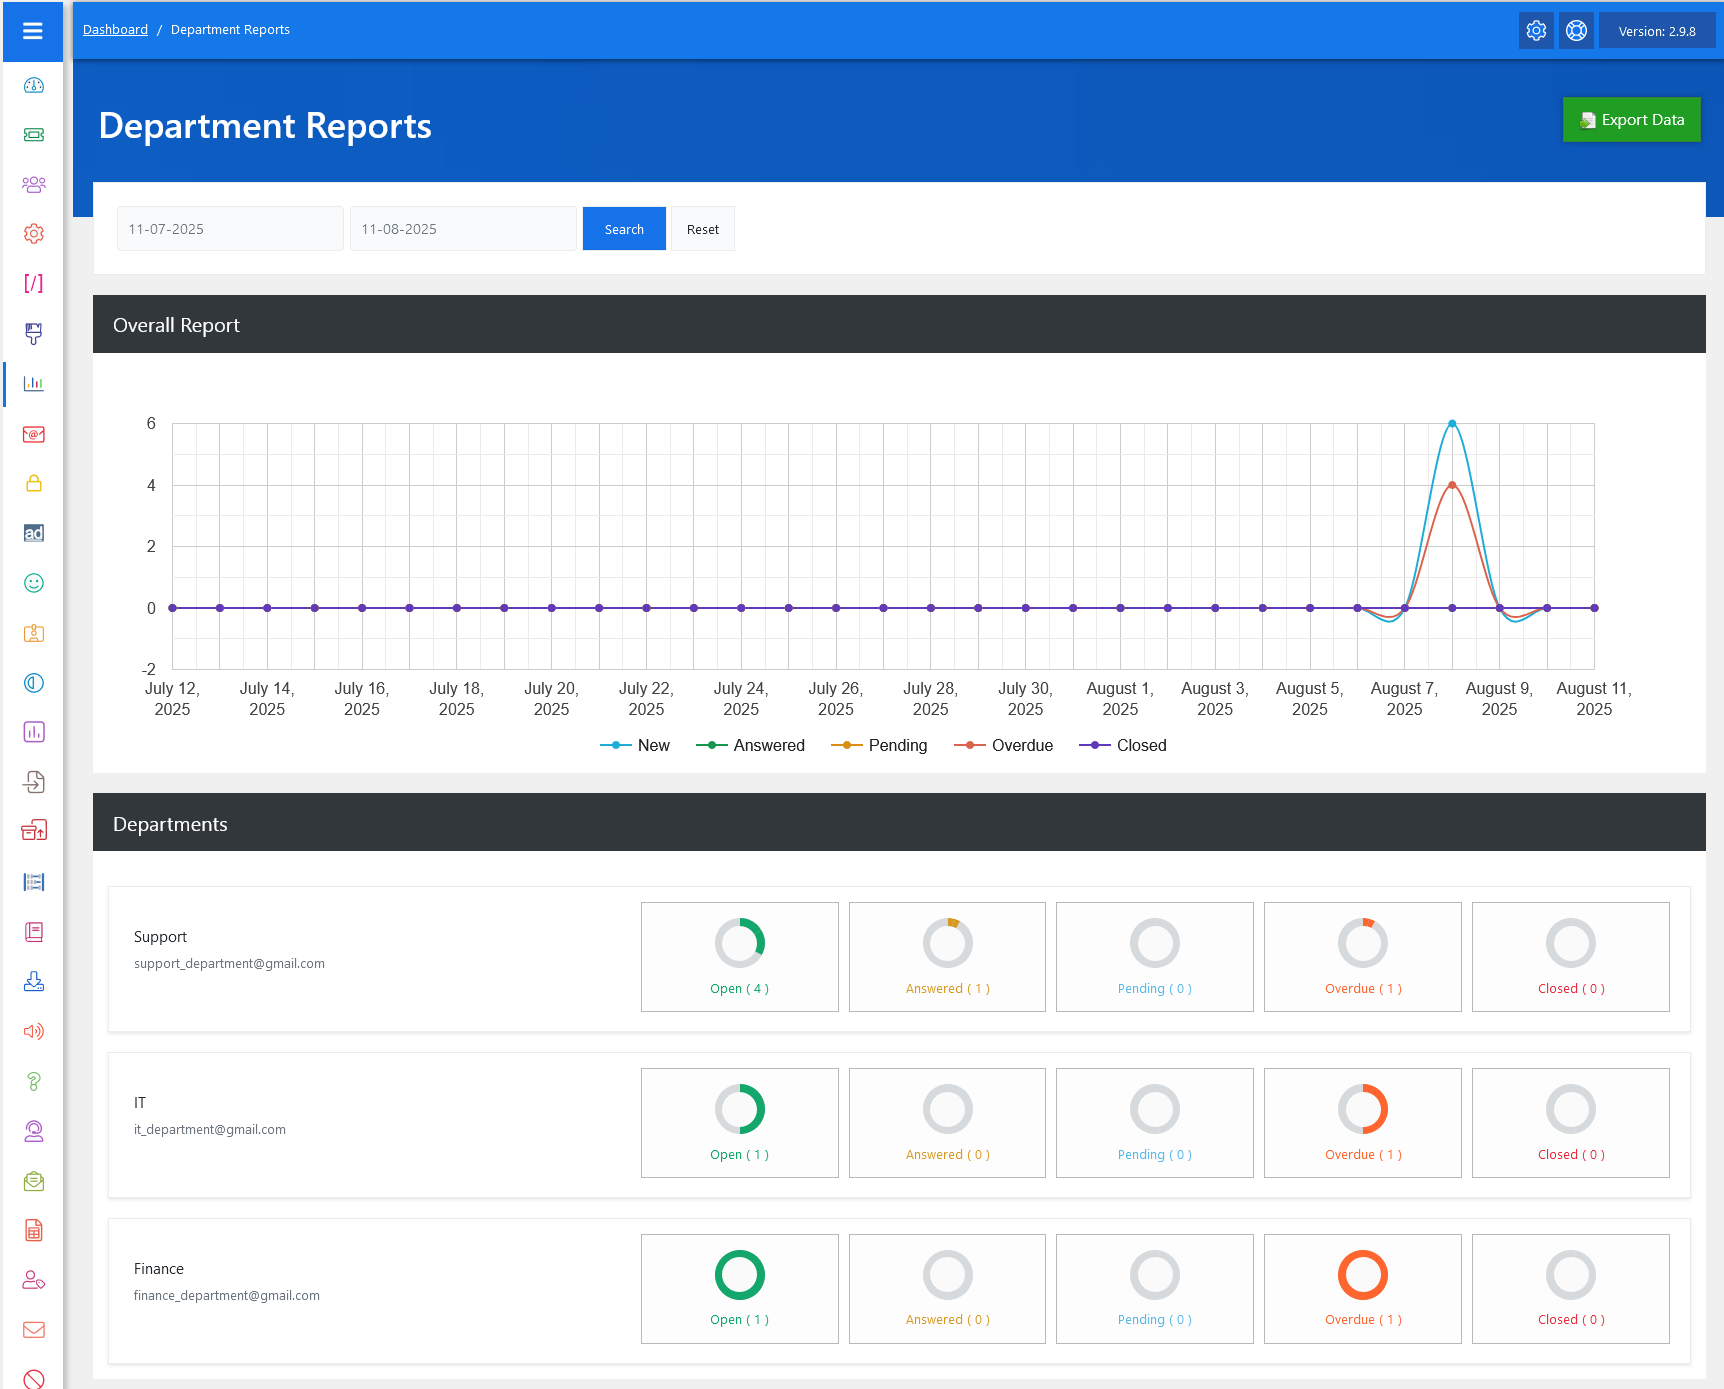Click the green smiley face icon

pos(34,583)
